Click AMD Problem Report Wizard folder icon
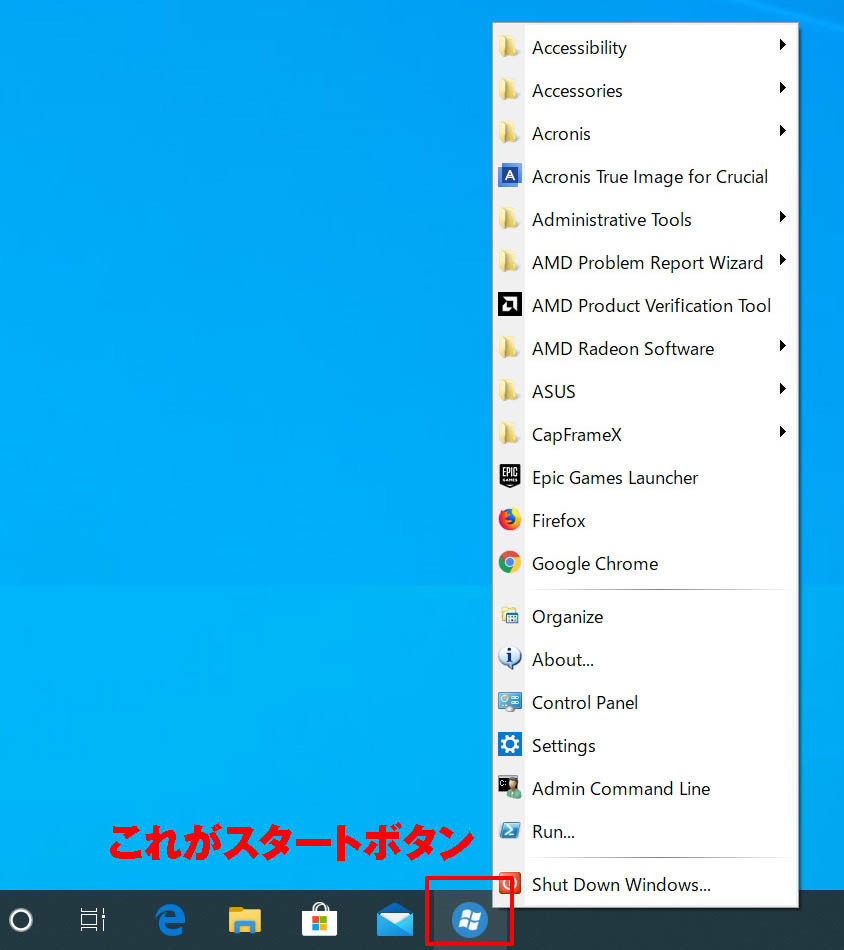 click(509, 262)
